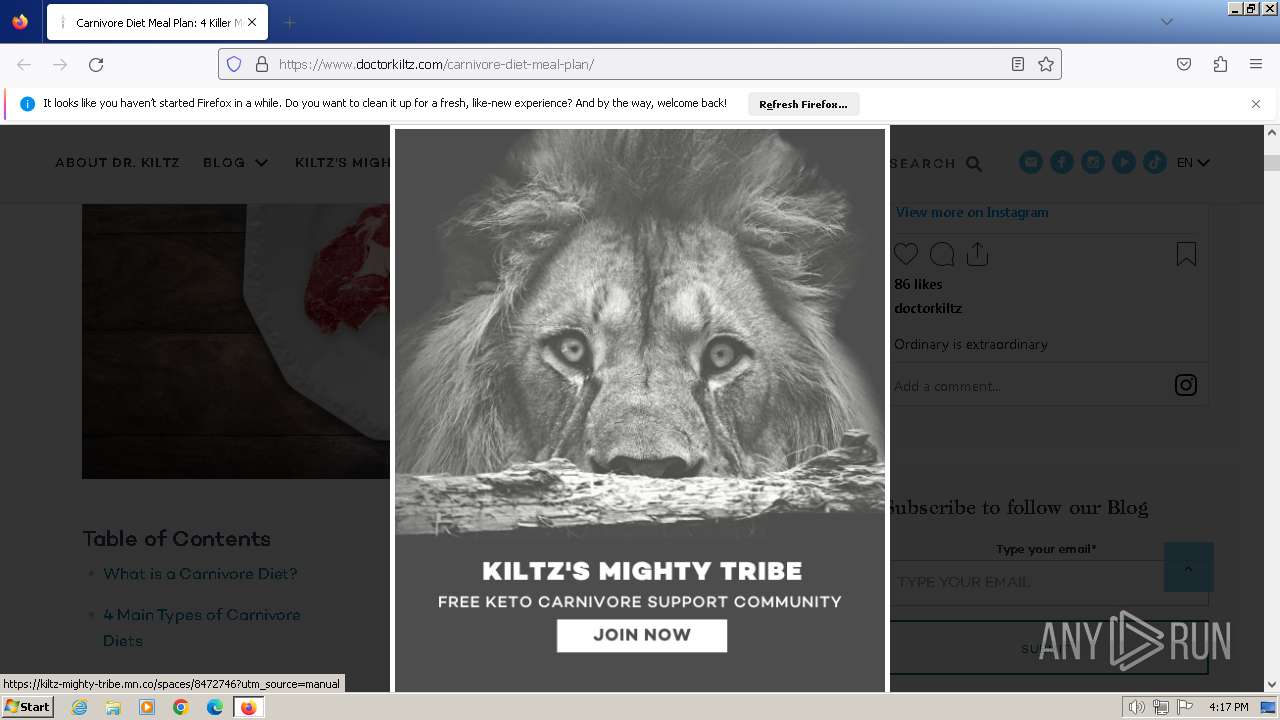Click the Instagram share post icon

(x=978, y=254)
